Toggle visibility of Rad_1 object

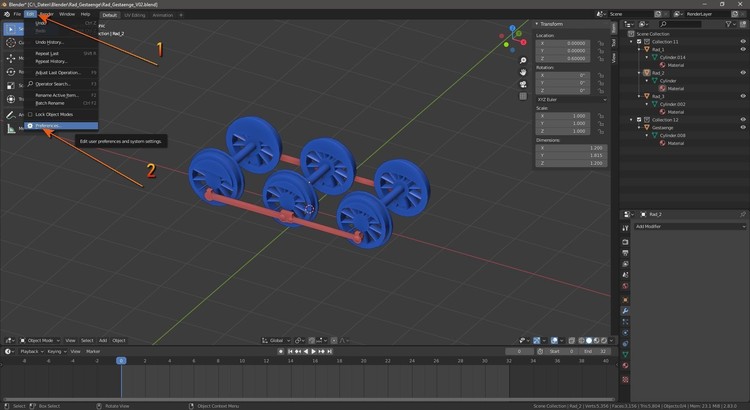coord(742,50)
